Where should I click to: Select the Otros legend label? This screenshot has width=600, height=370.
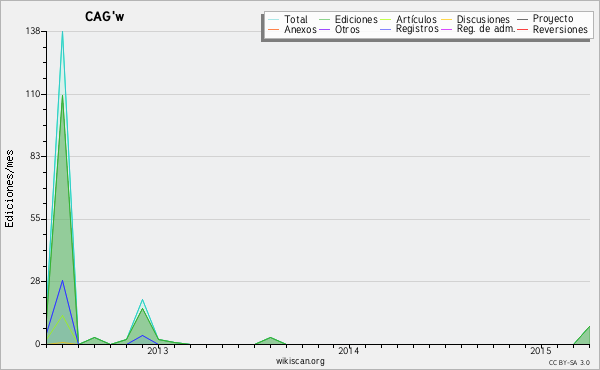click(347, 29)
